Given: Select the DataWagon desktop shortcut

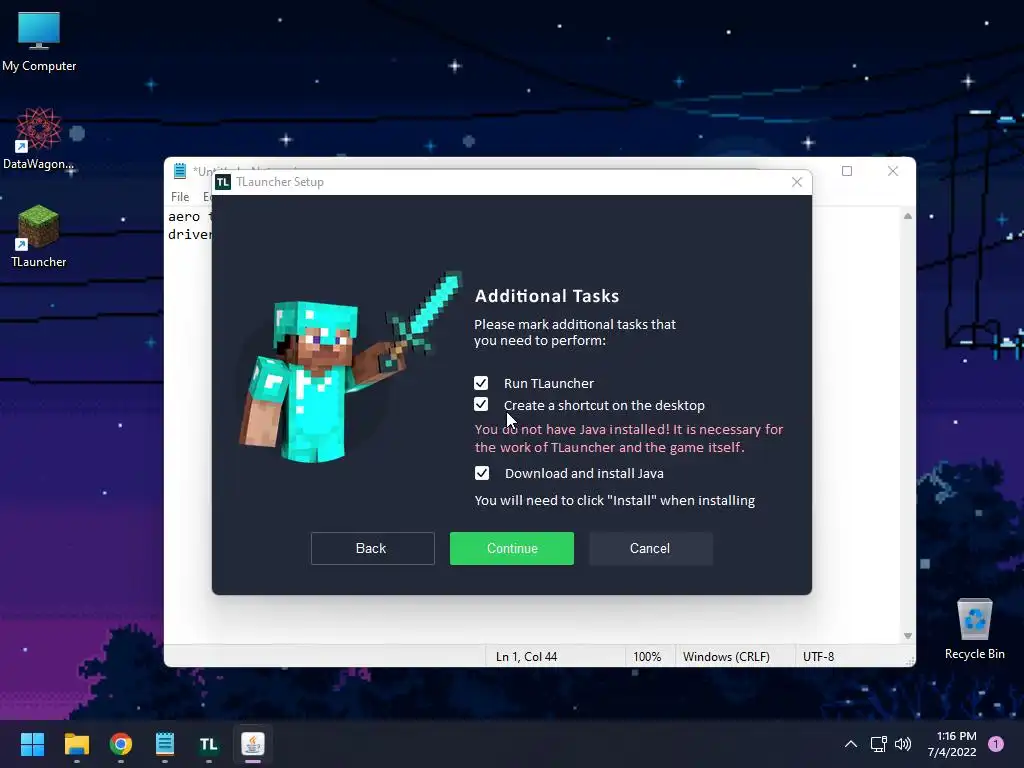Looking at the screenshot, I should click(x=39, y=138).
